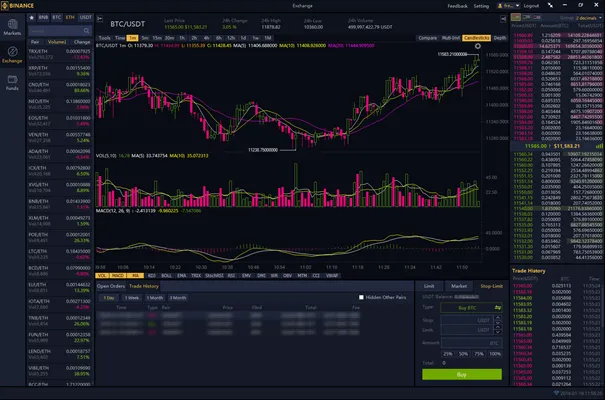
Task: Set amount to 50% of balance
Action: (463, 354)
